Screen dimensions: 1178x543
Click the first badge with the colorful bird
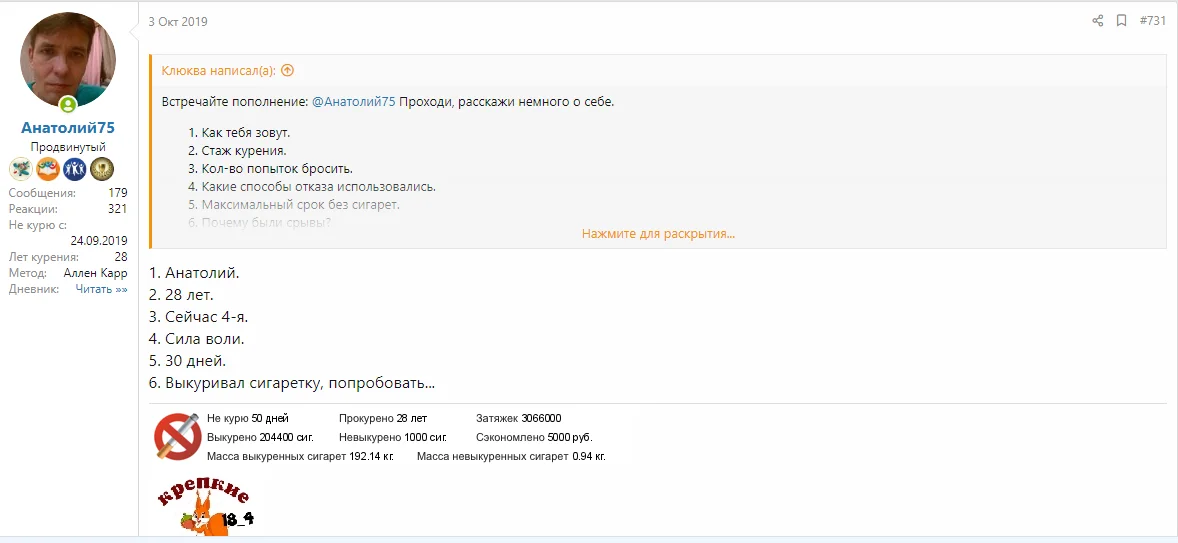[20, 169]
